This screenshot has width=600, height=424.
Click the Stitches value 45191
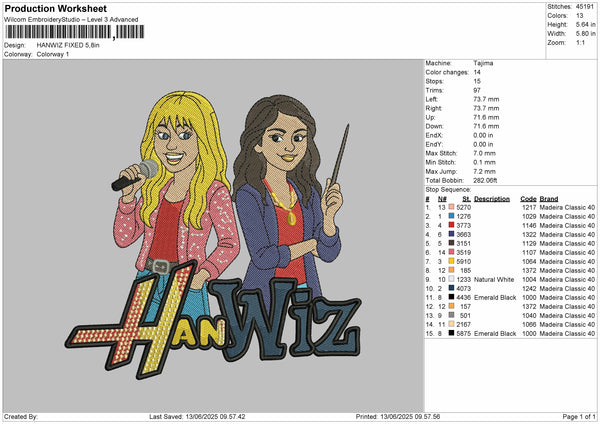(585, 7)
